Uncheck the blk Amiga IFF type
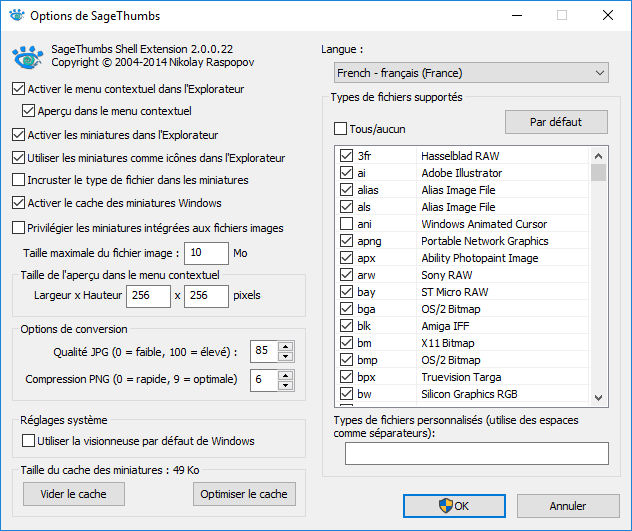 346,325
